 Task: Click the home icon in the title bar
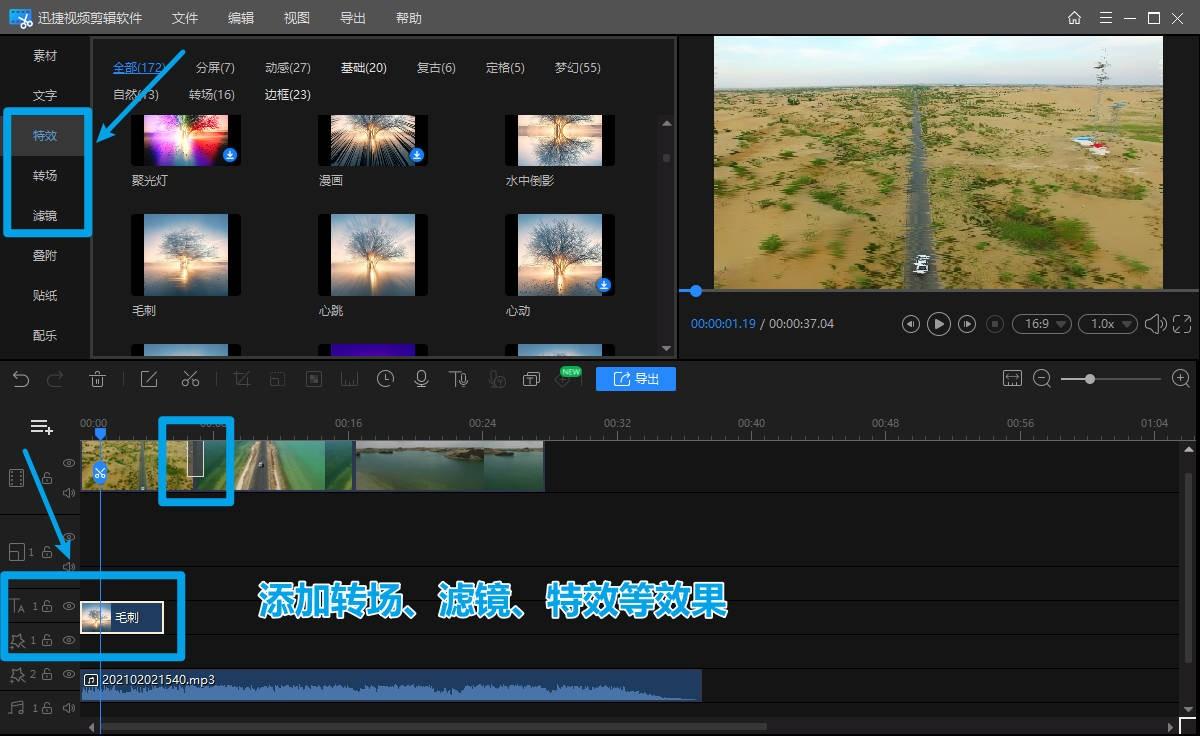point(1074,18)
